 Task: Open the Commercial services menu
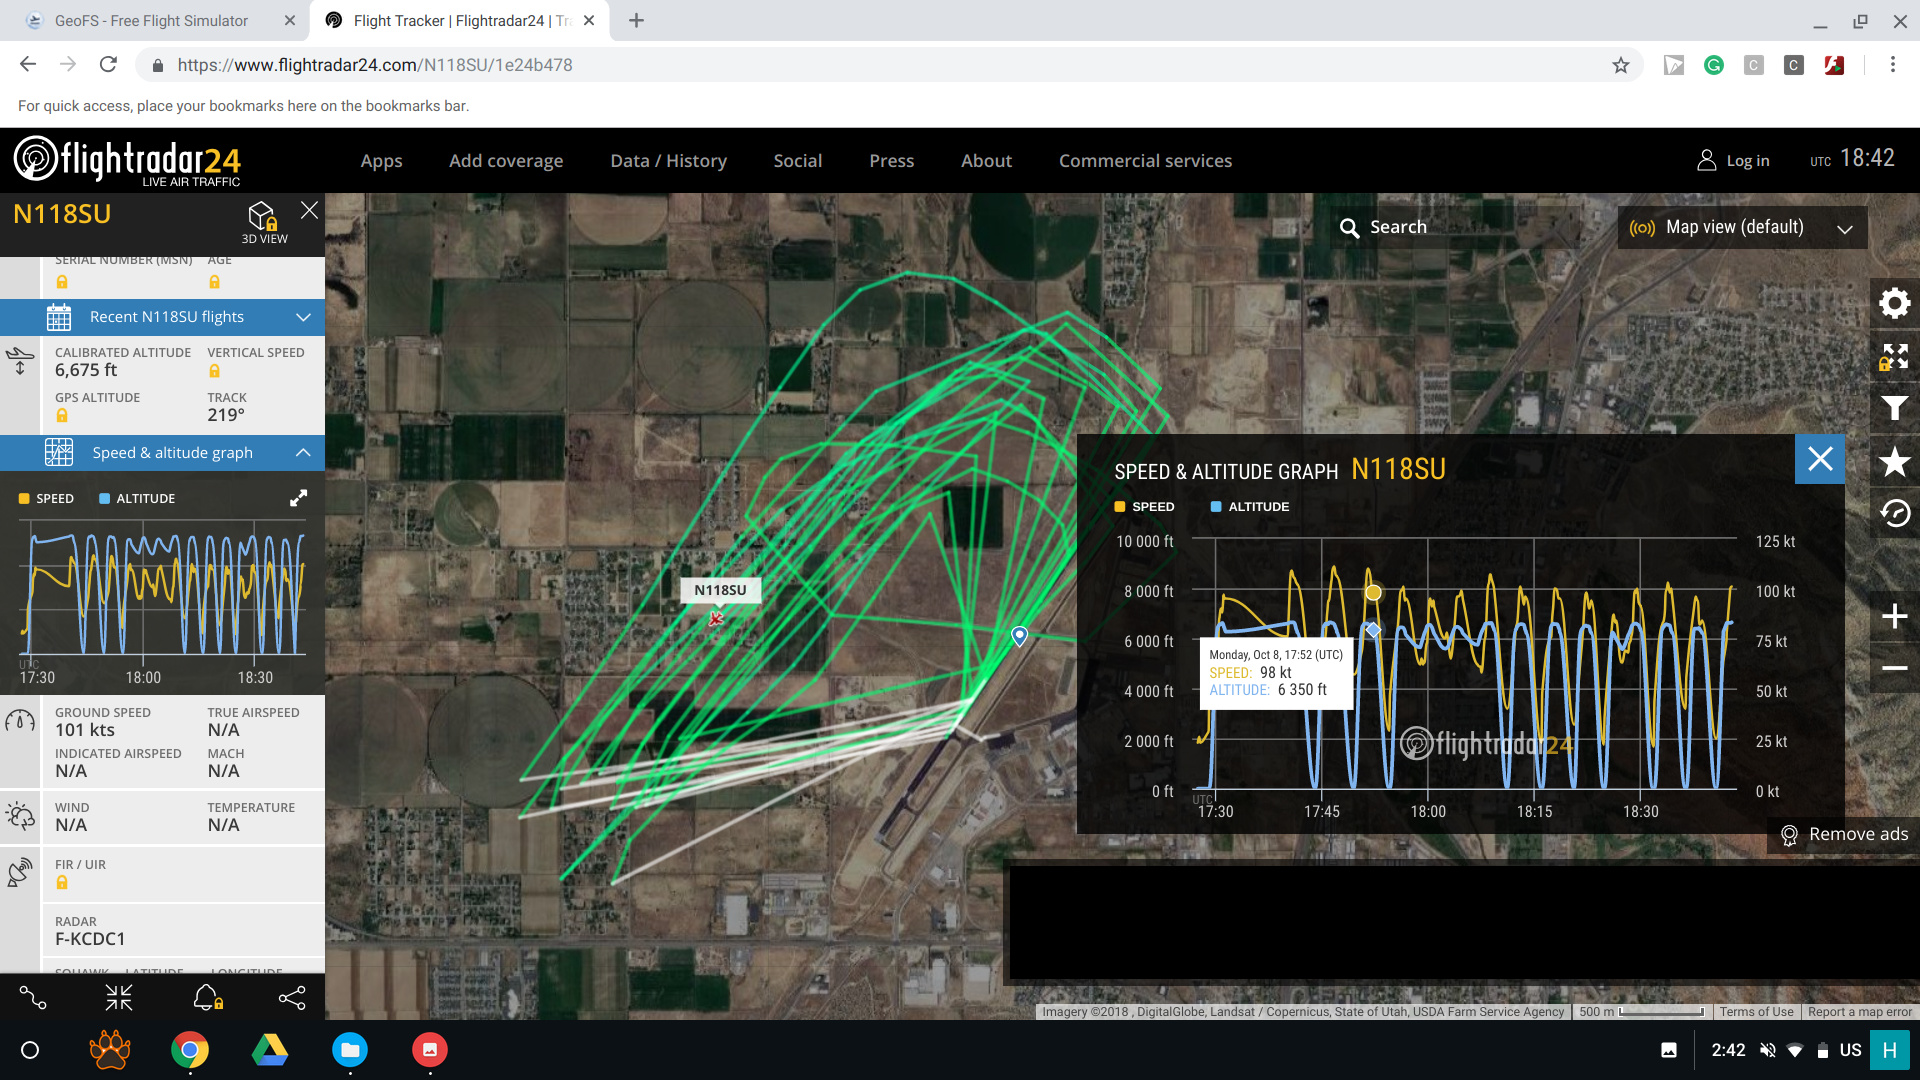[x=1145, y=161]
